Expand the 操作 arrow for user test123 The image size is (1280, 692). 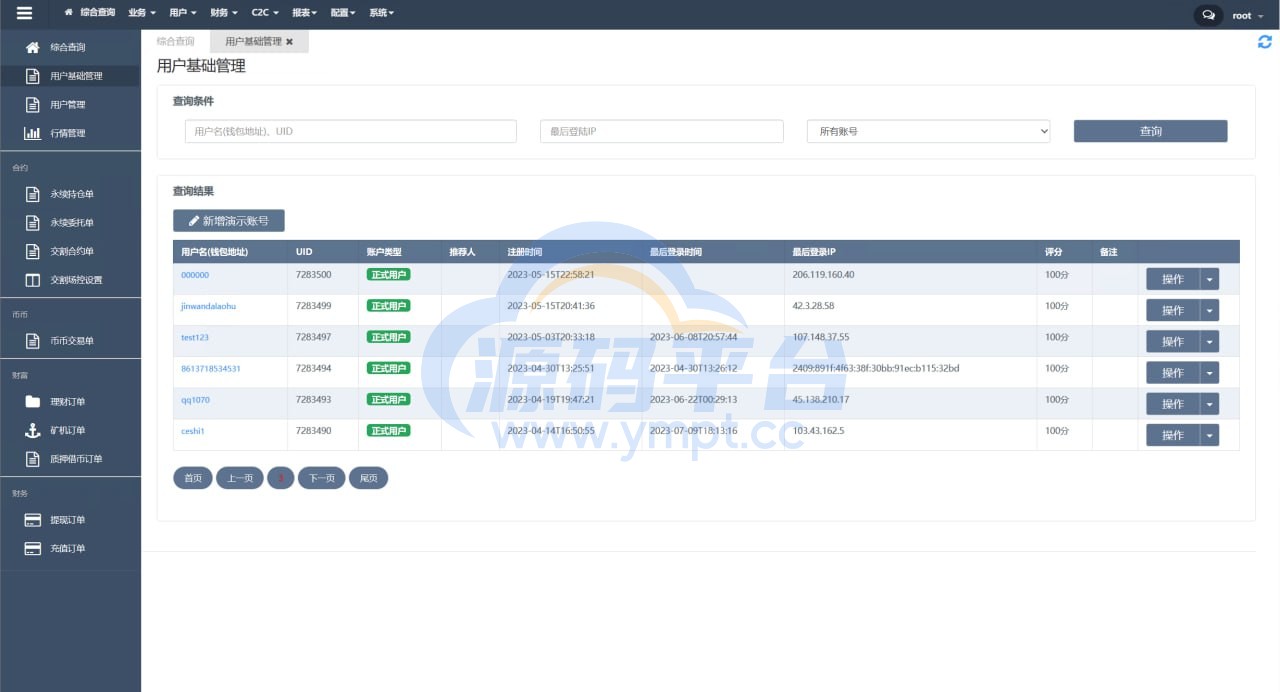[1210, 341]
